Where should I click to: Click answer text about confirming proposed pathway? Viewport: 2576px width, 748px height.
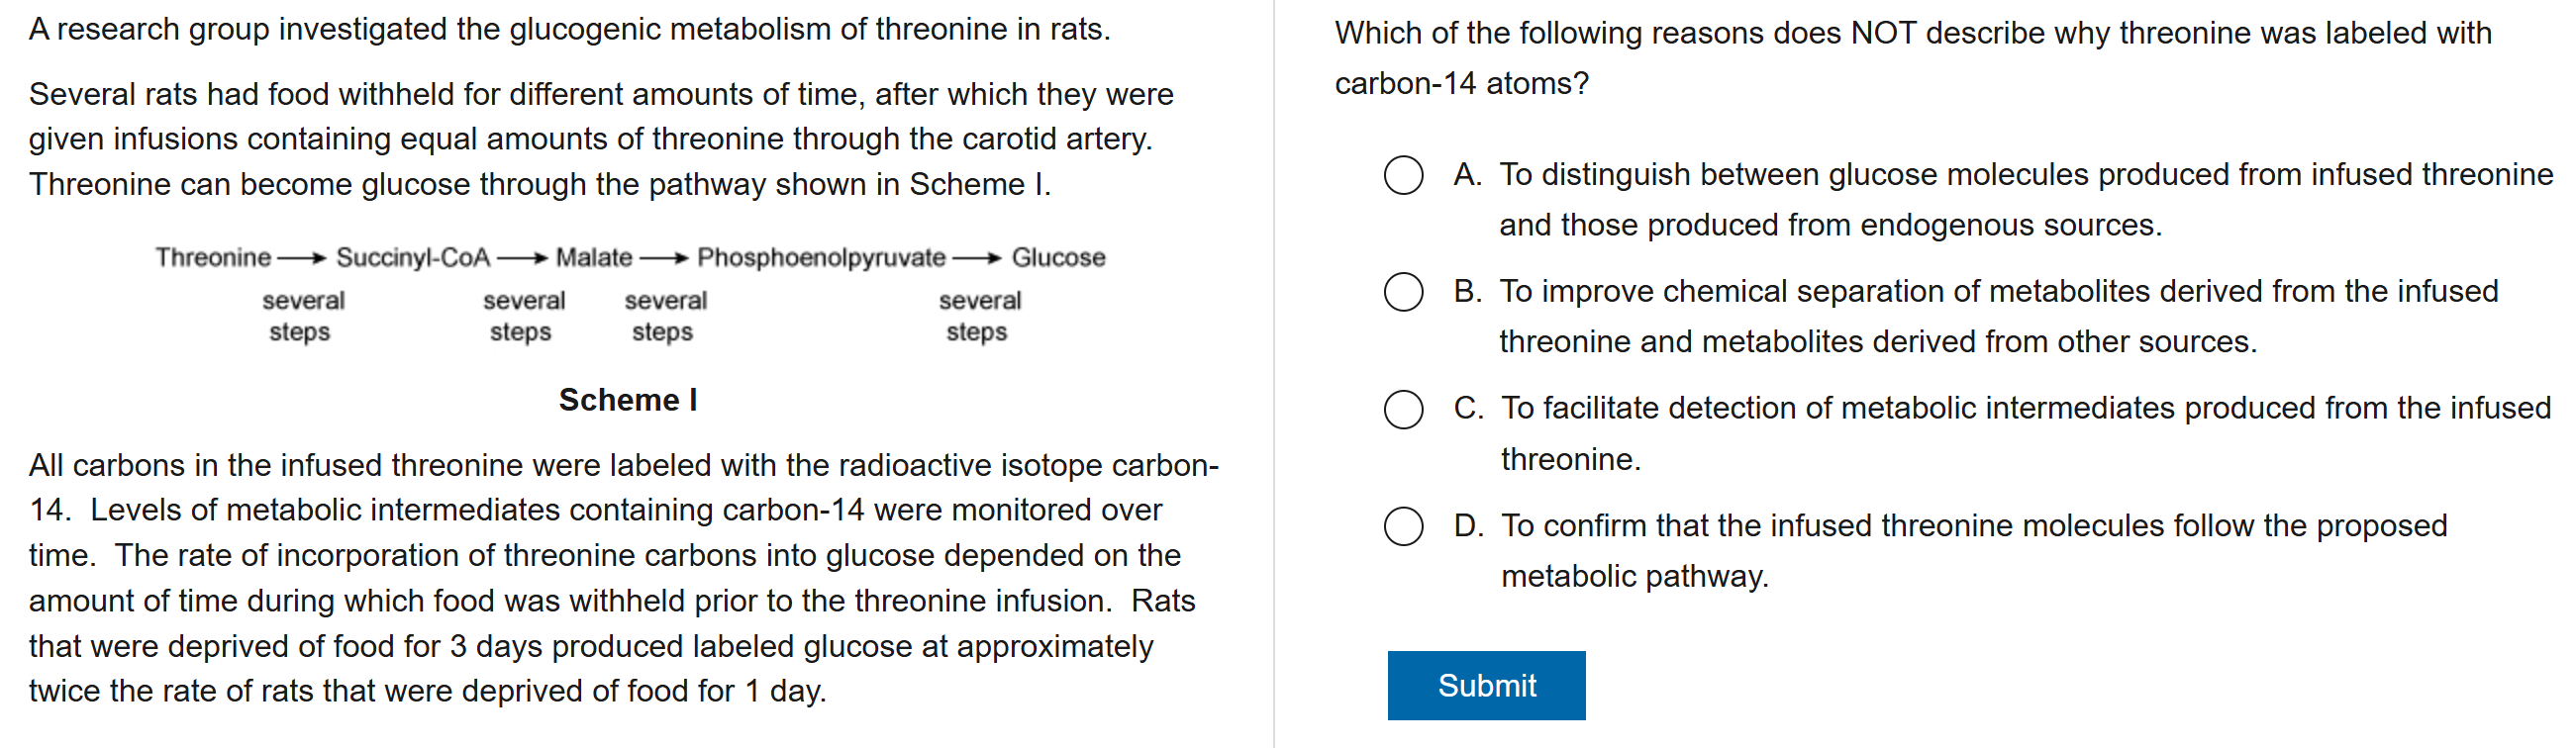coord(1975,550)
